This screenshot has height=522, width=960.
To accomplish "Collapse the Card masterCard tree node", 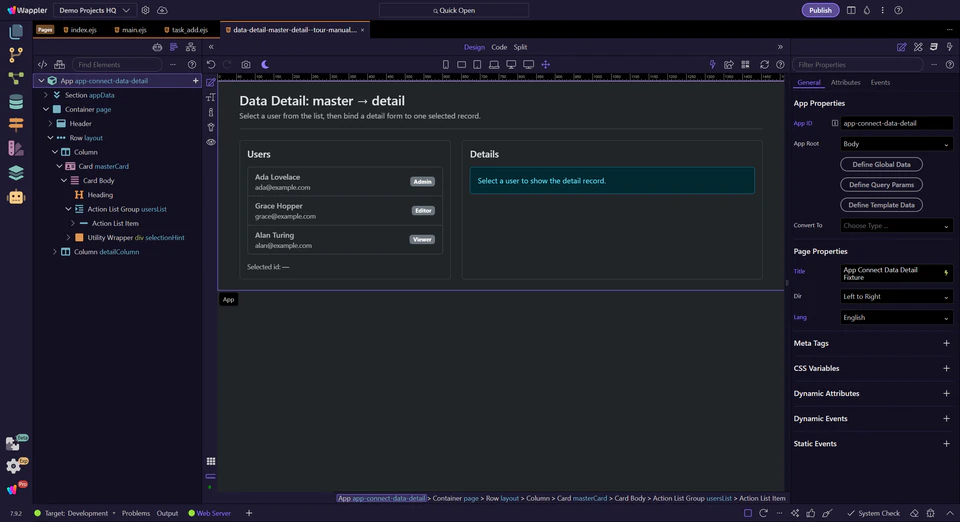I will point(59,166).
